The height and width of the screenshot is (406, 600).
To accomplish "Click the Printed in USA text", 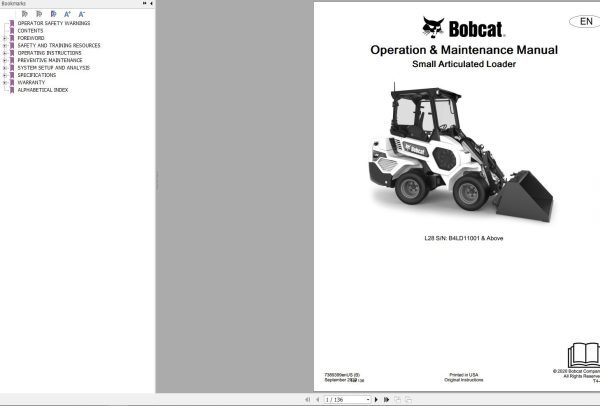I will pos(463,375).
